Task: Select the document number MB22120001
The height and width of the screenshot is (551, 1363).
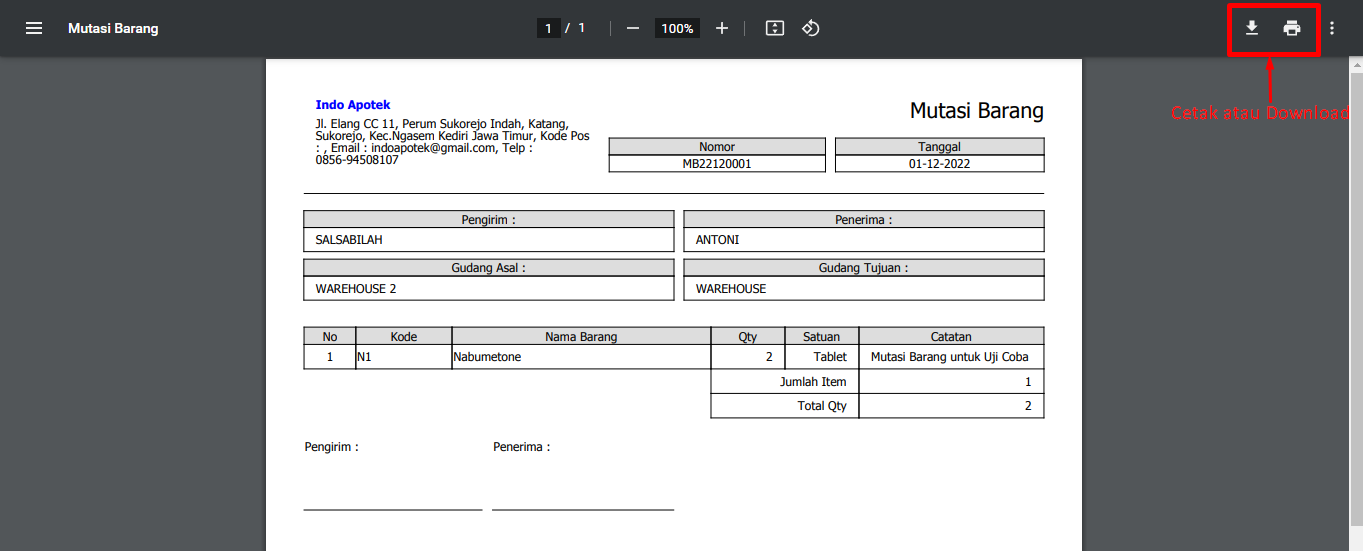Action: [x=717, y=164]
